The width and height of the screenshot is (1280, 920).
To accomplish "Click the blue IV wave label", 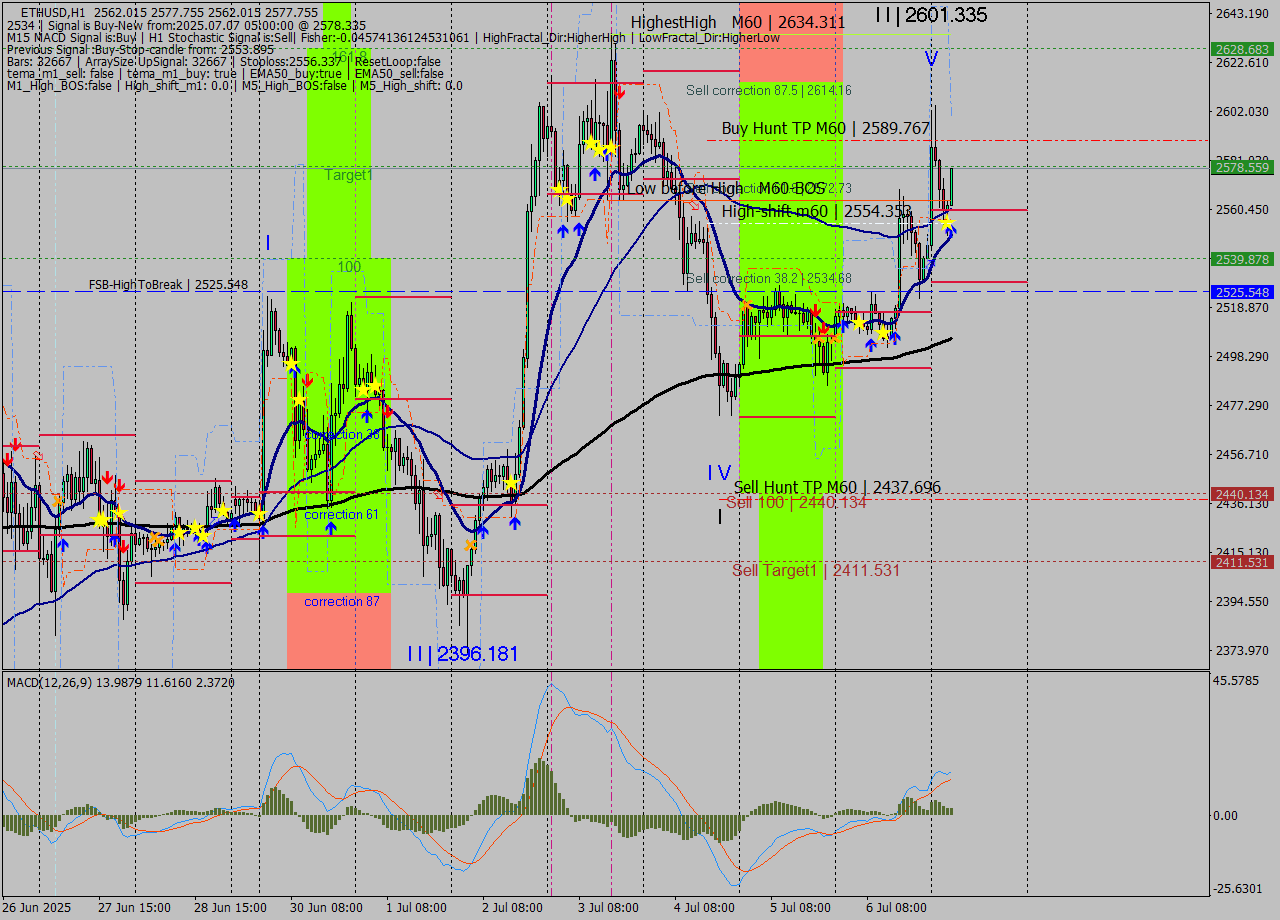I will [719, 472].
